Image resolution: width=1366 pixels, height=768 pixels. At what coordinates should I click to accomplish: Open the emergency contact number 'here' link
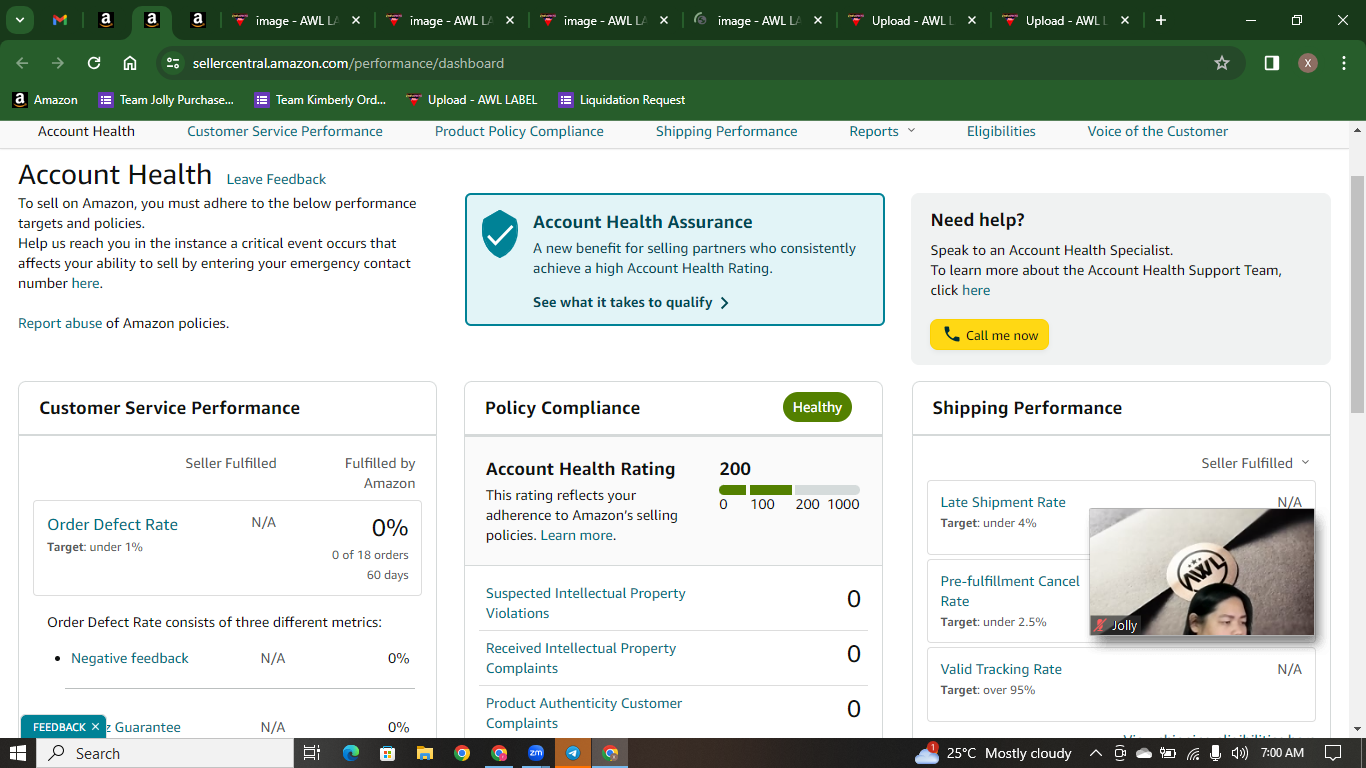pos(85,283)
